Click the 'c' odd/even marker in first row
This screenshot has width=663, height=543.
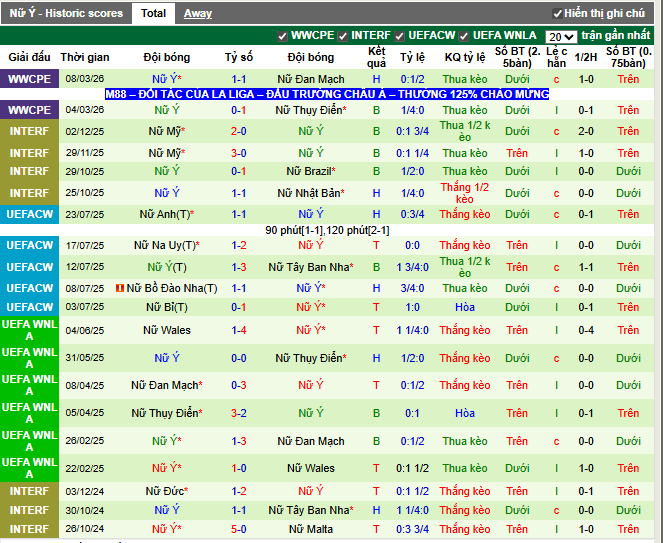(x=556, y=79)
